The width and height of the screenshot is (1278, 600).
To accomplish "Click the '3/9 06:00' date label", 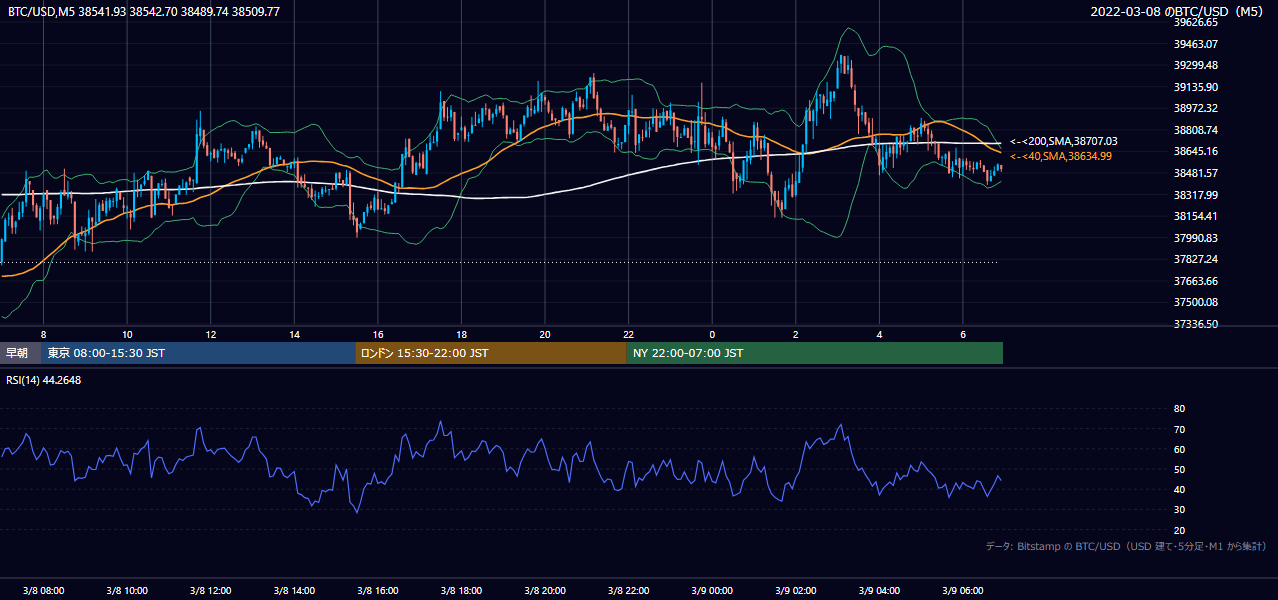I will tap(963, 590).
